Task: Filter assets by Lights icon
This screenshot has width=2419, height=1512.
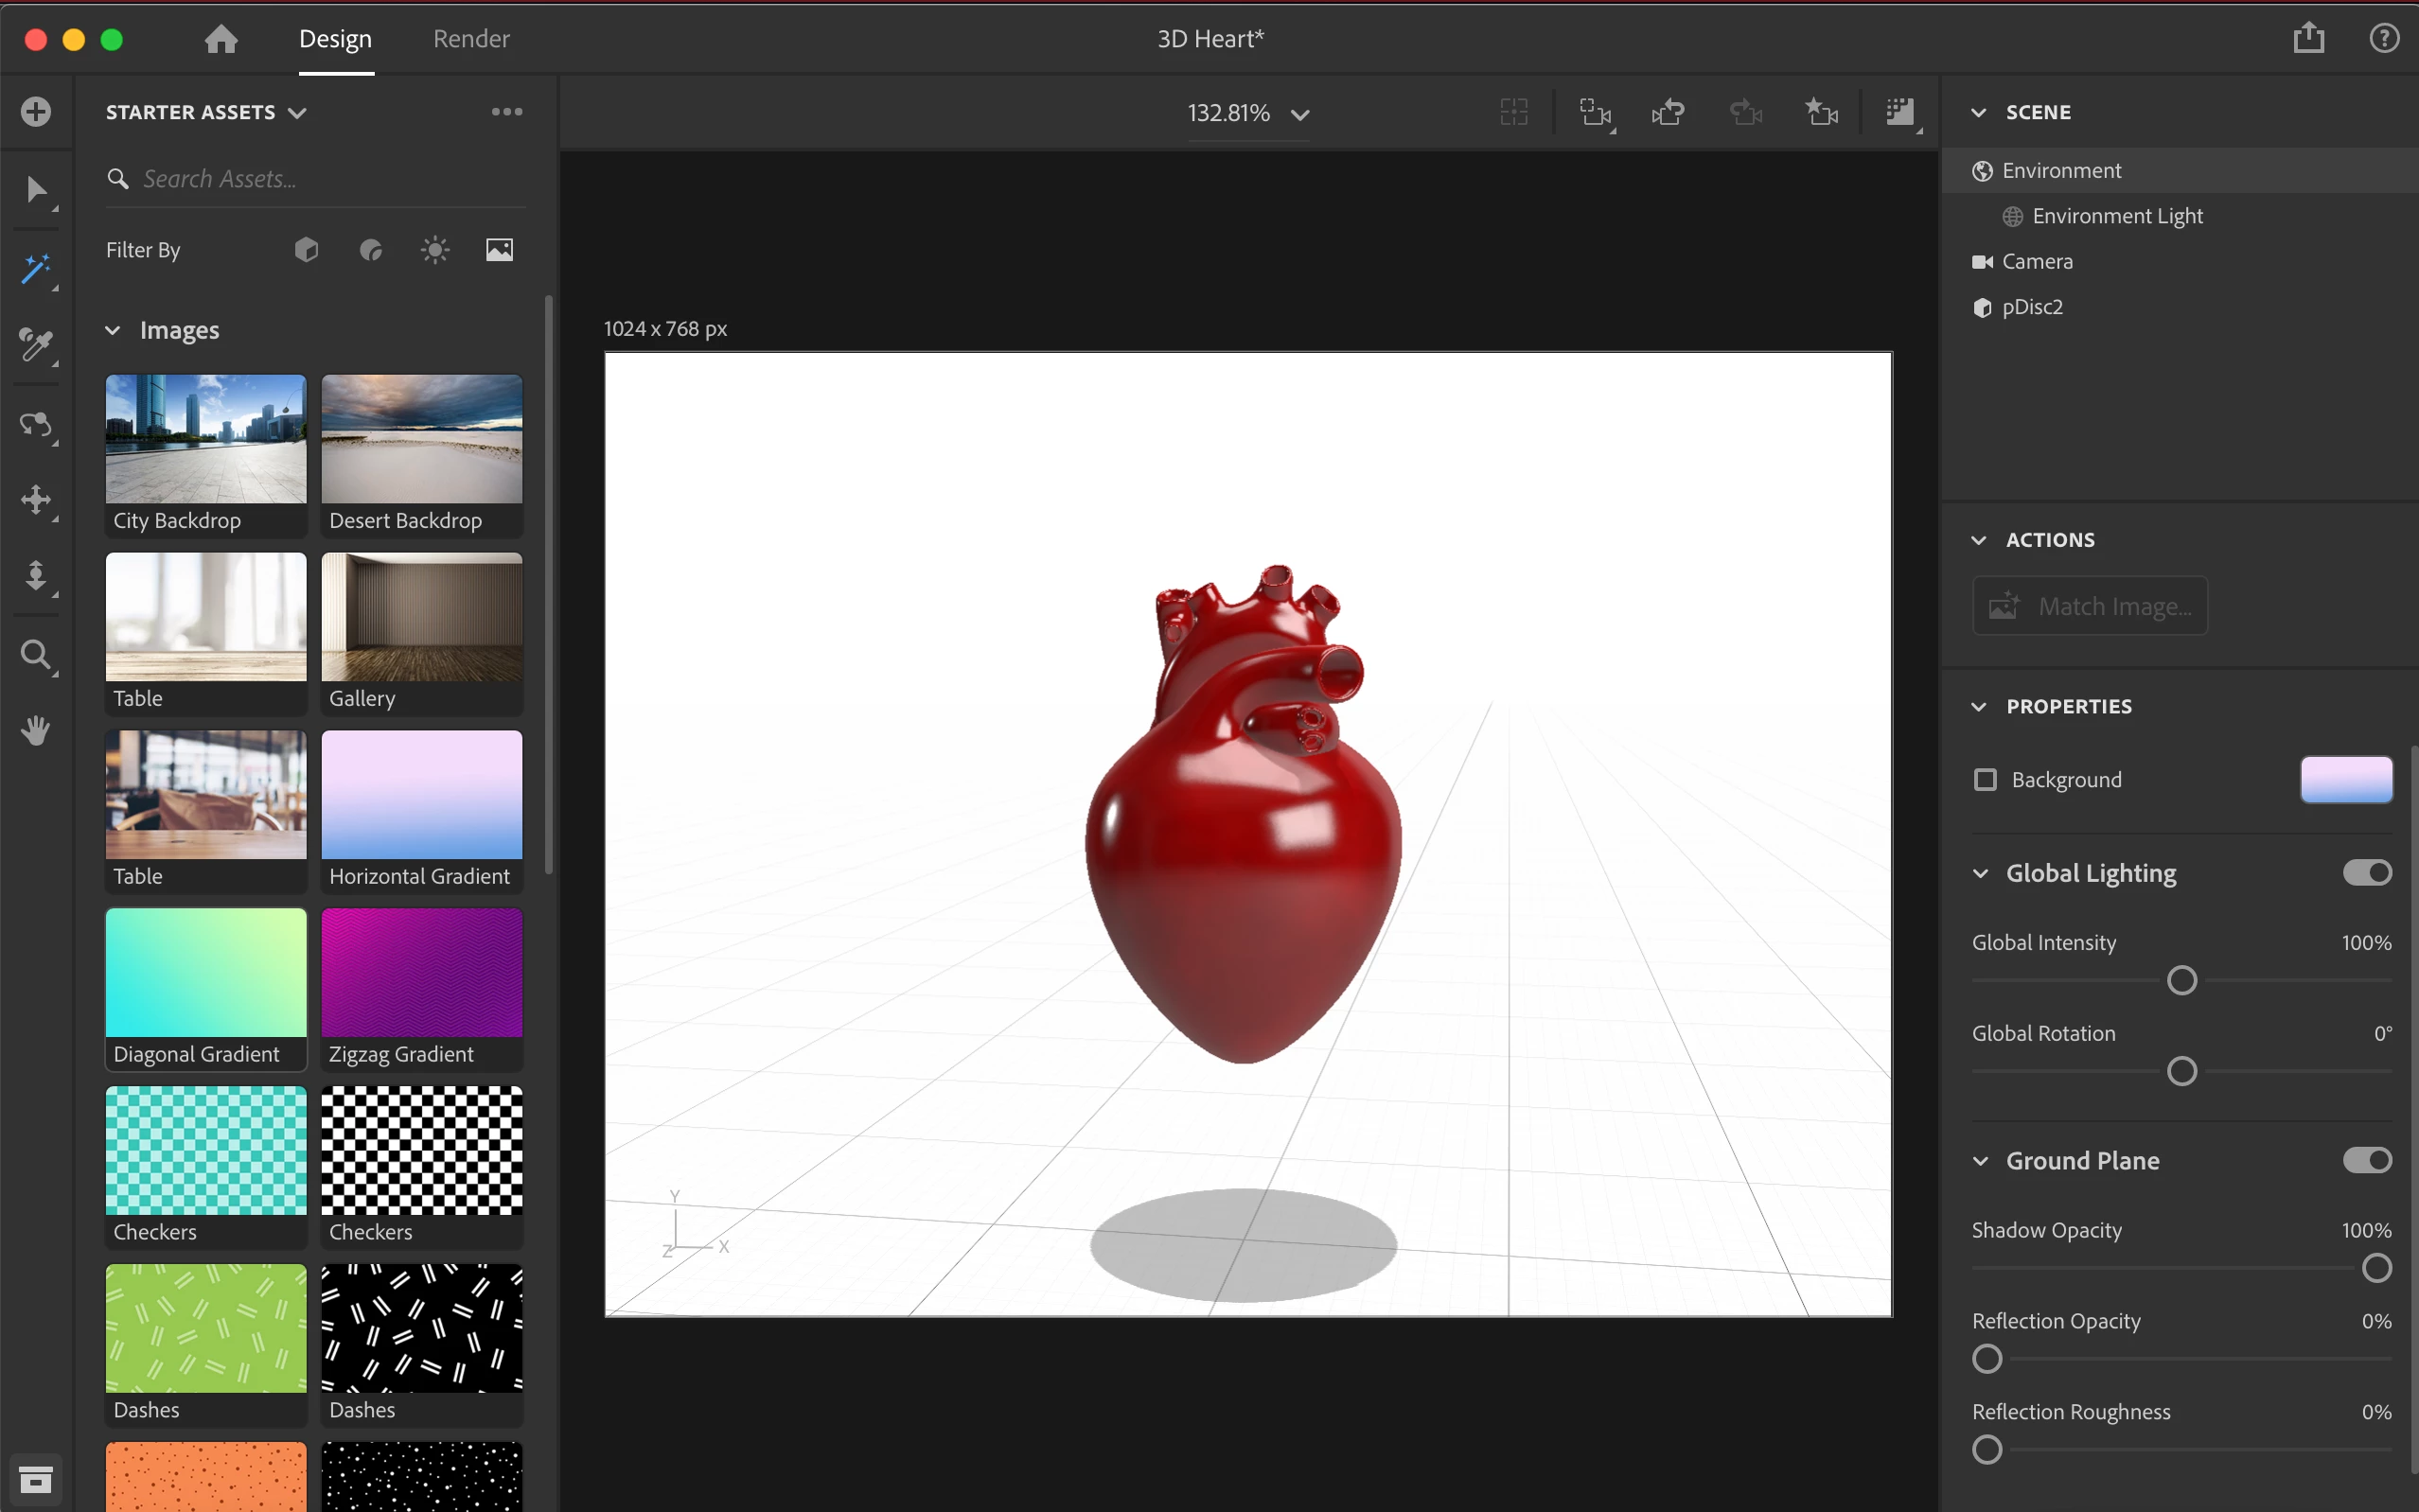Action: 435,250
